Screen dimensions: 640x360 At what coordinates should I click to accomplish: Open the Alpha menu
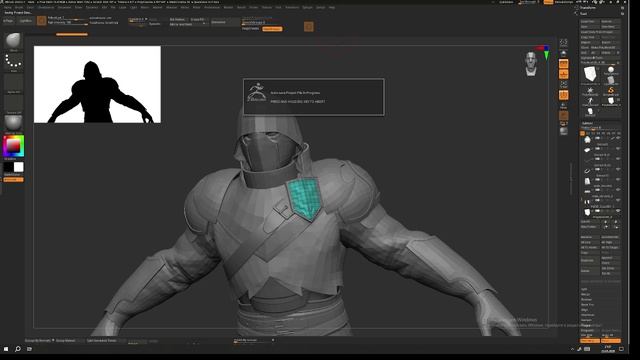tap(8, 7)
